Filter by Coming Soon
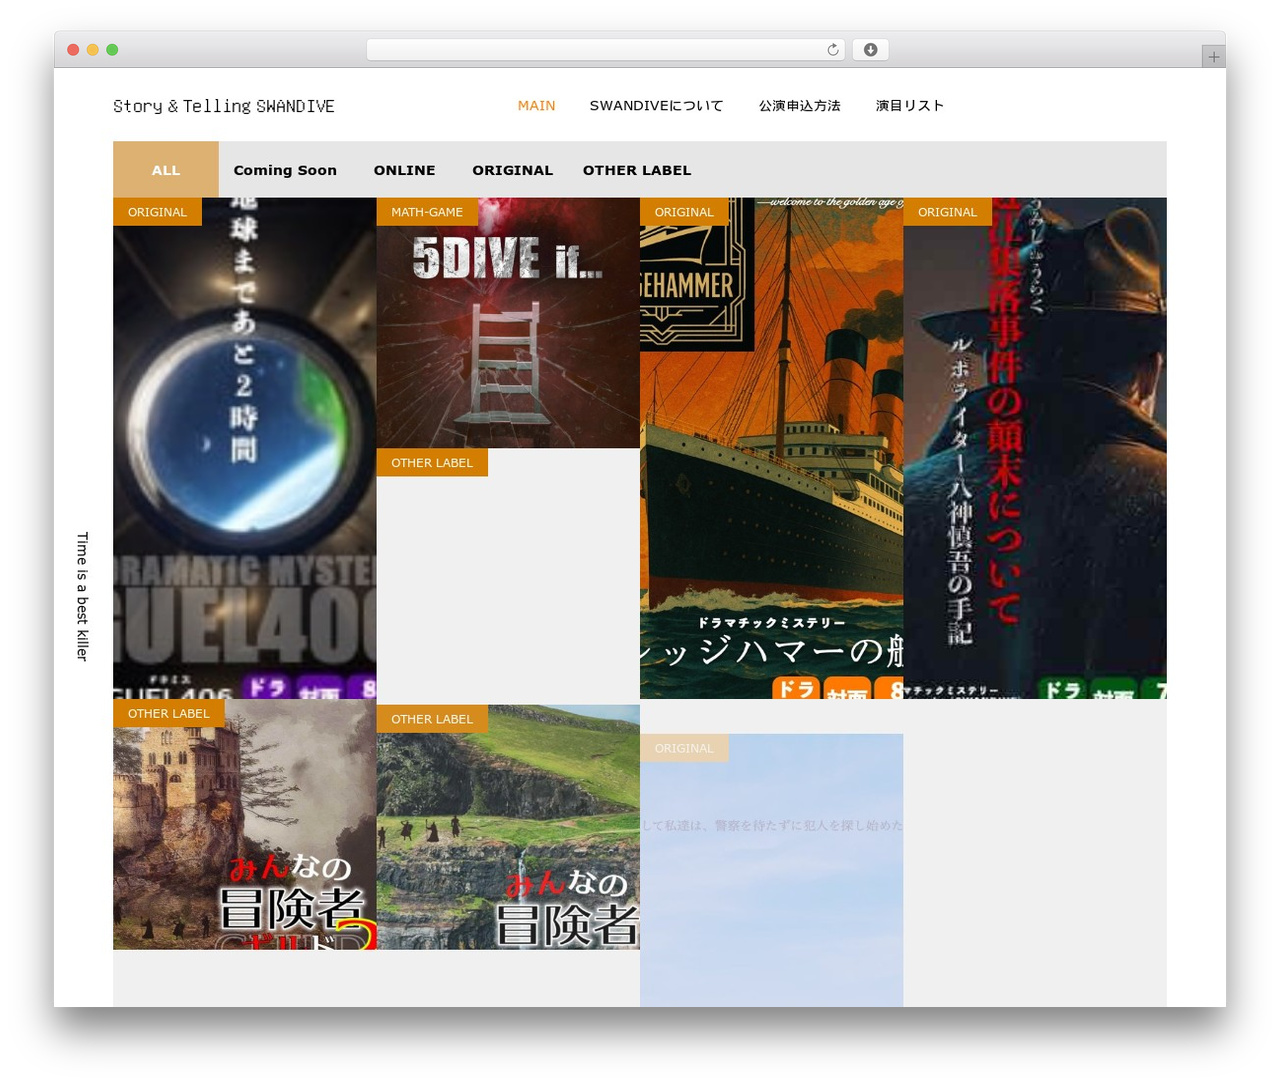This screenshot has width=1280, height=1084. coord(285,170)
